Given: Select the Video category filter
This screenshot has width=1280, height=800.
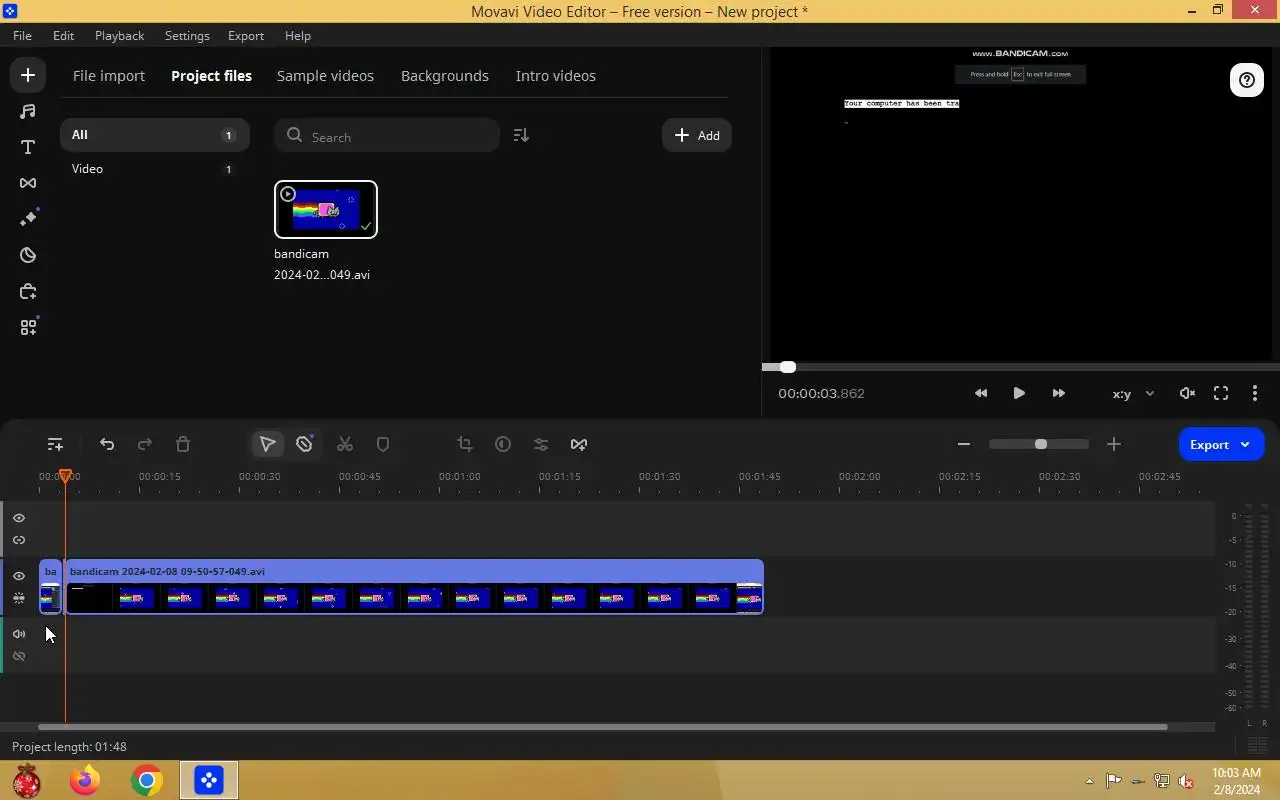Looking at the screenshot, I should (154, 169).
